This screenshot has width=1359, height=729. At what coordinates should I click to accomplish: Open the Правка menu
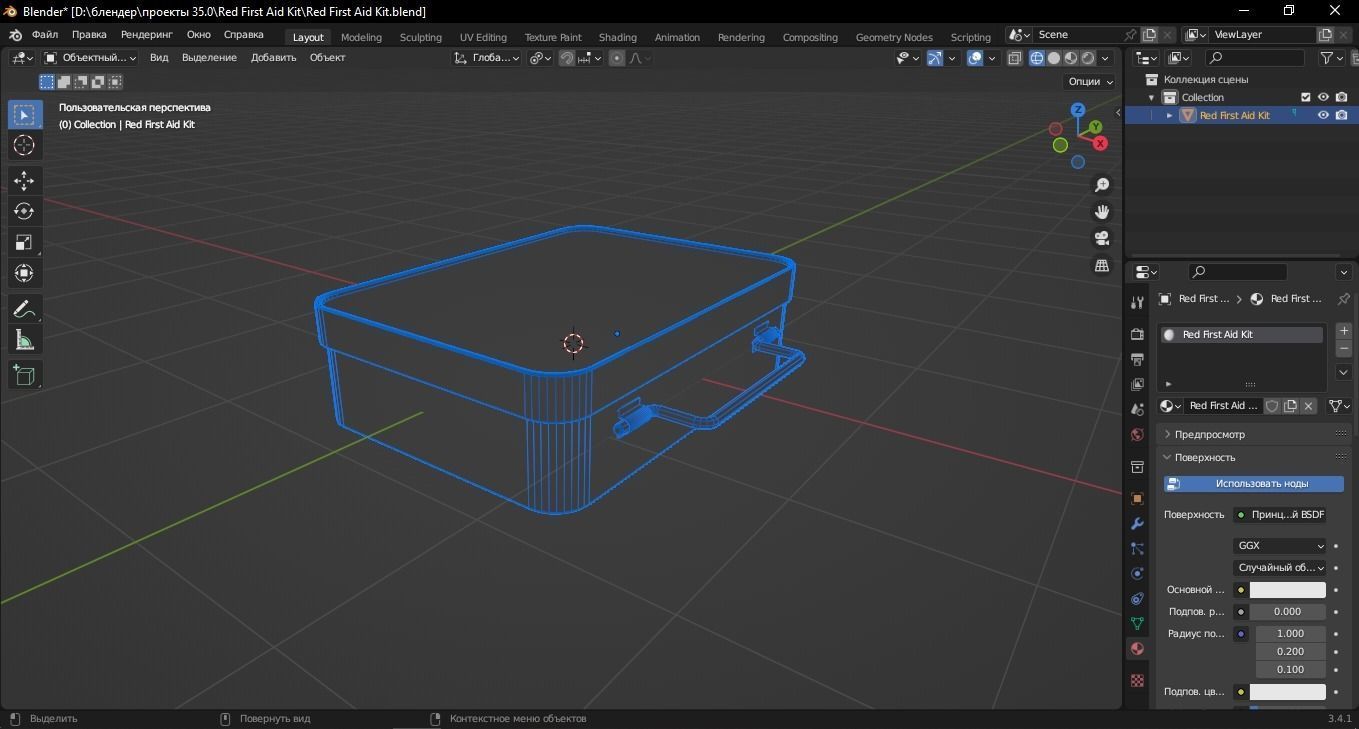[89, 35]
